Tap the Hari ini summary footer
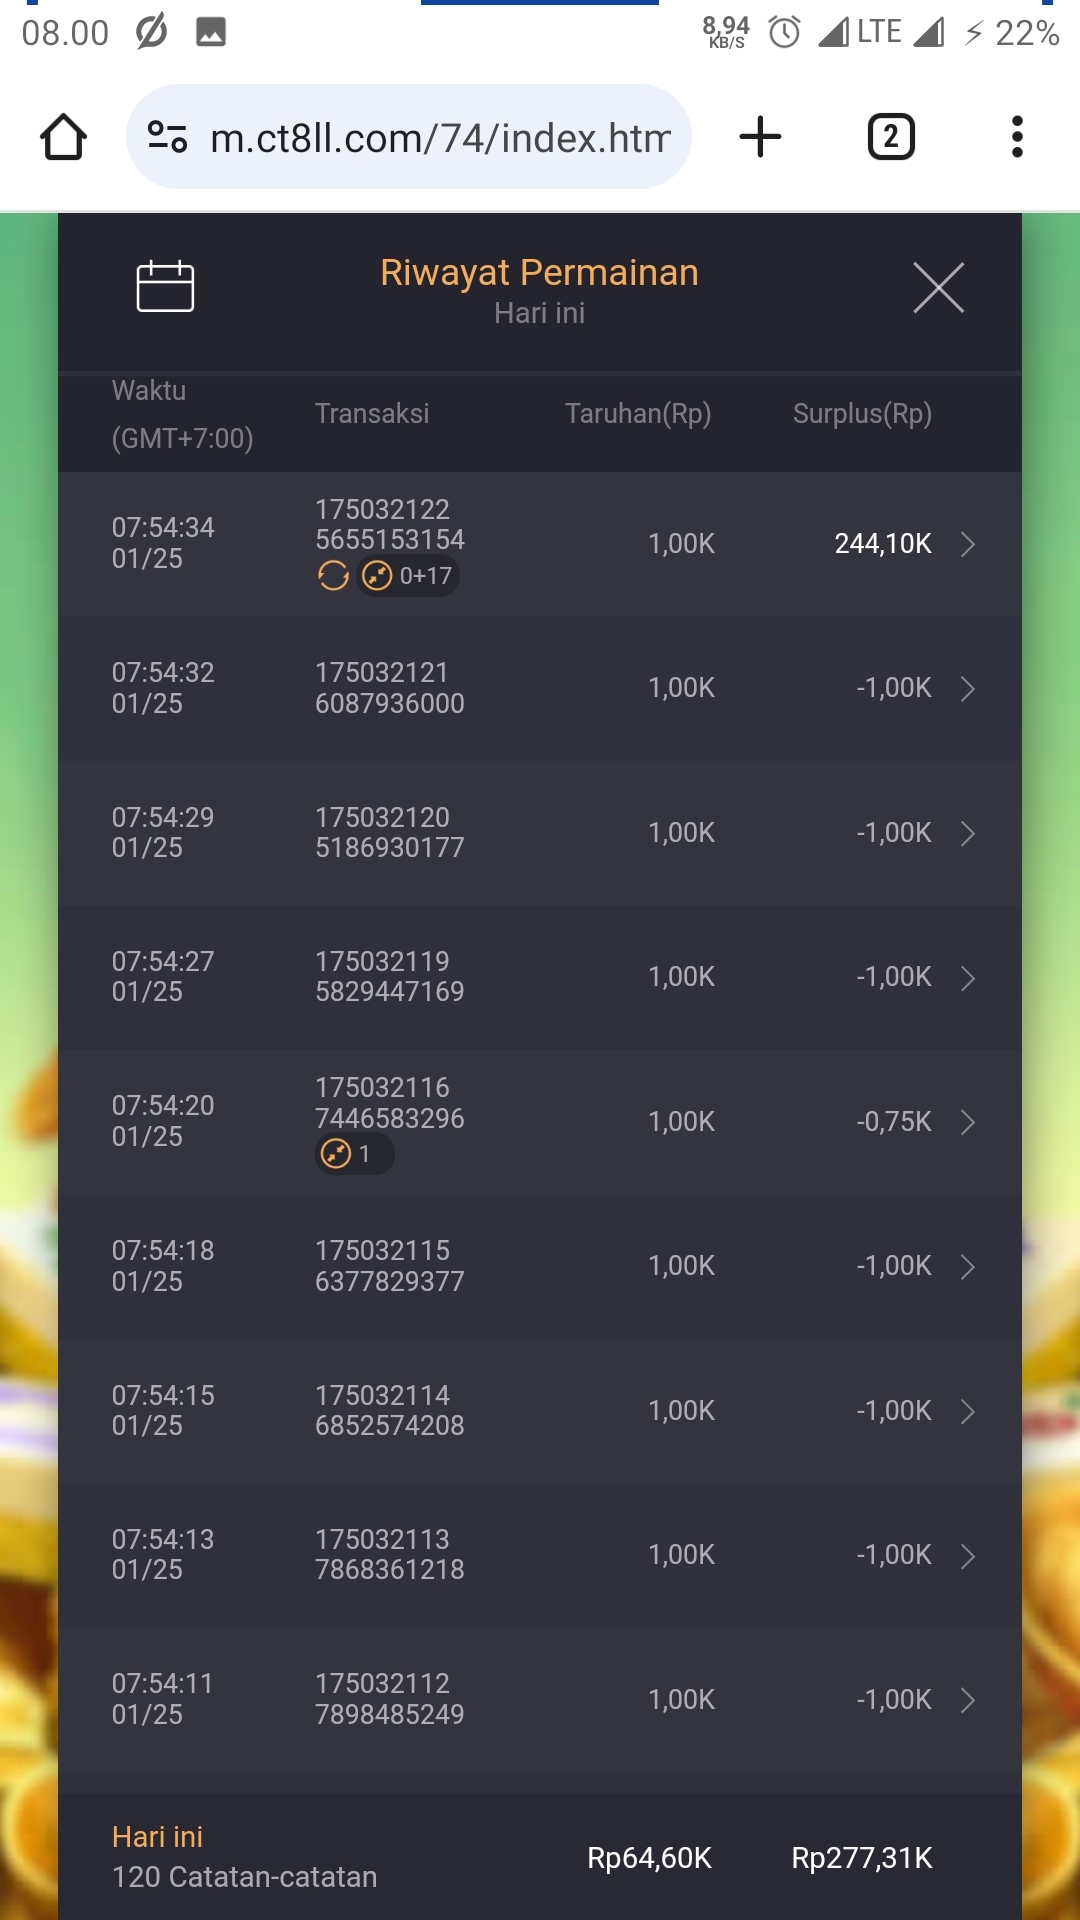This screenshot has width=1080, height=1920. pos(244,1857)
